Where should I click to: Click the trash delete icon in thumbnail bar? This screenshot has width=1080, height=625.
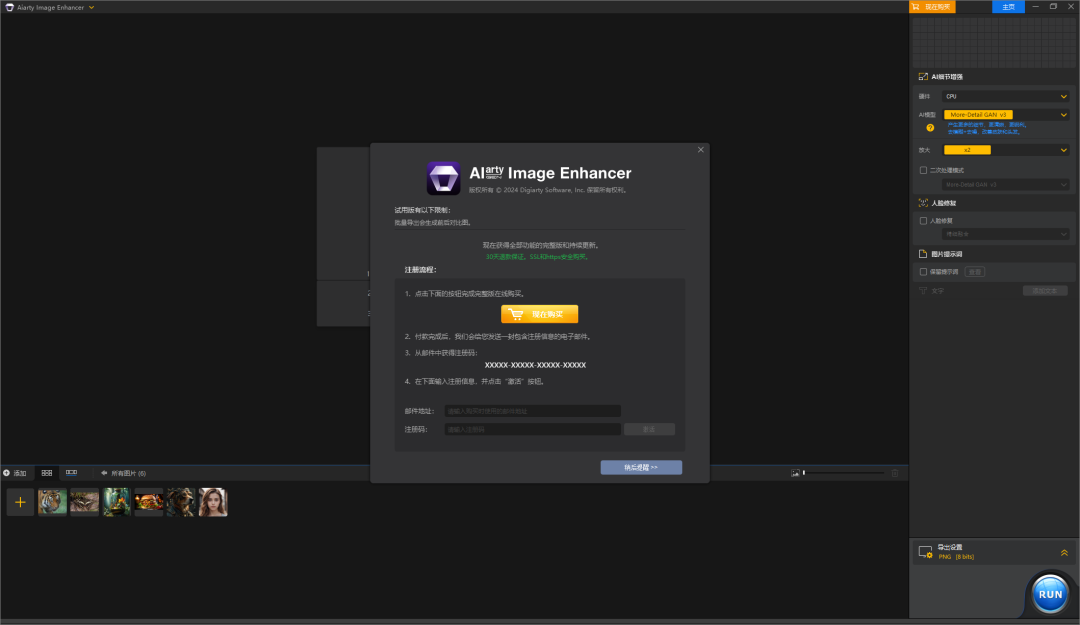tap(895, 473)
